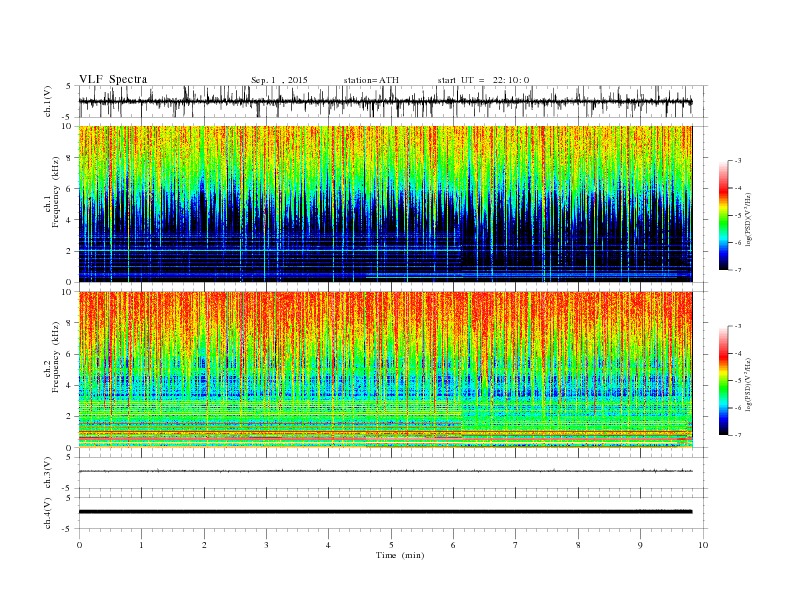Click the time axis tick label "2"

[x=204, y=545]
